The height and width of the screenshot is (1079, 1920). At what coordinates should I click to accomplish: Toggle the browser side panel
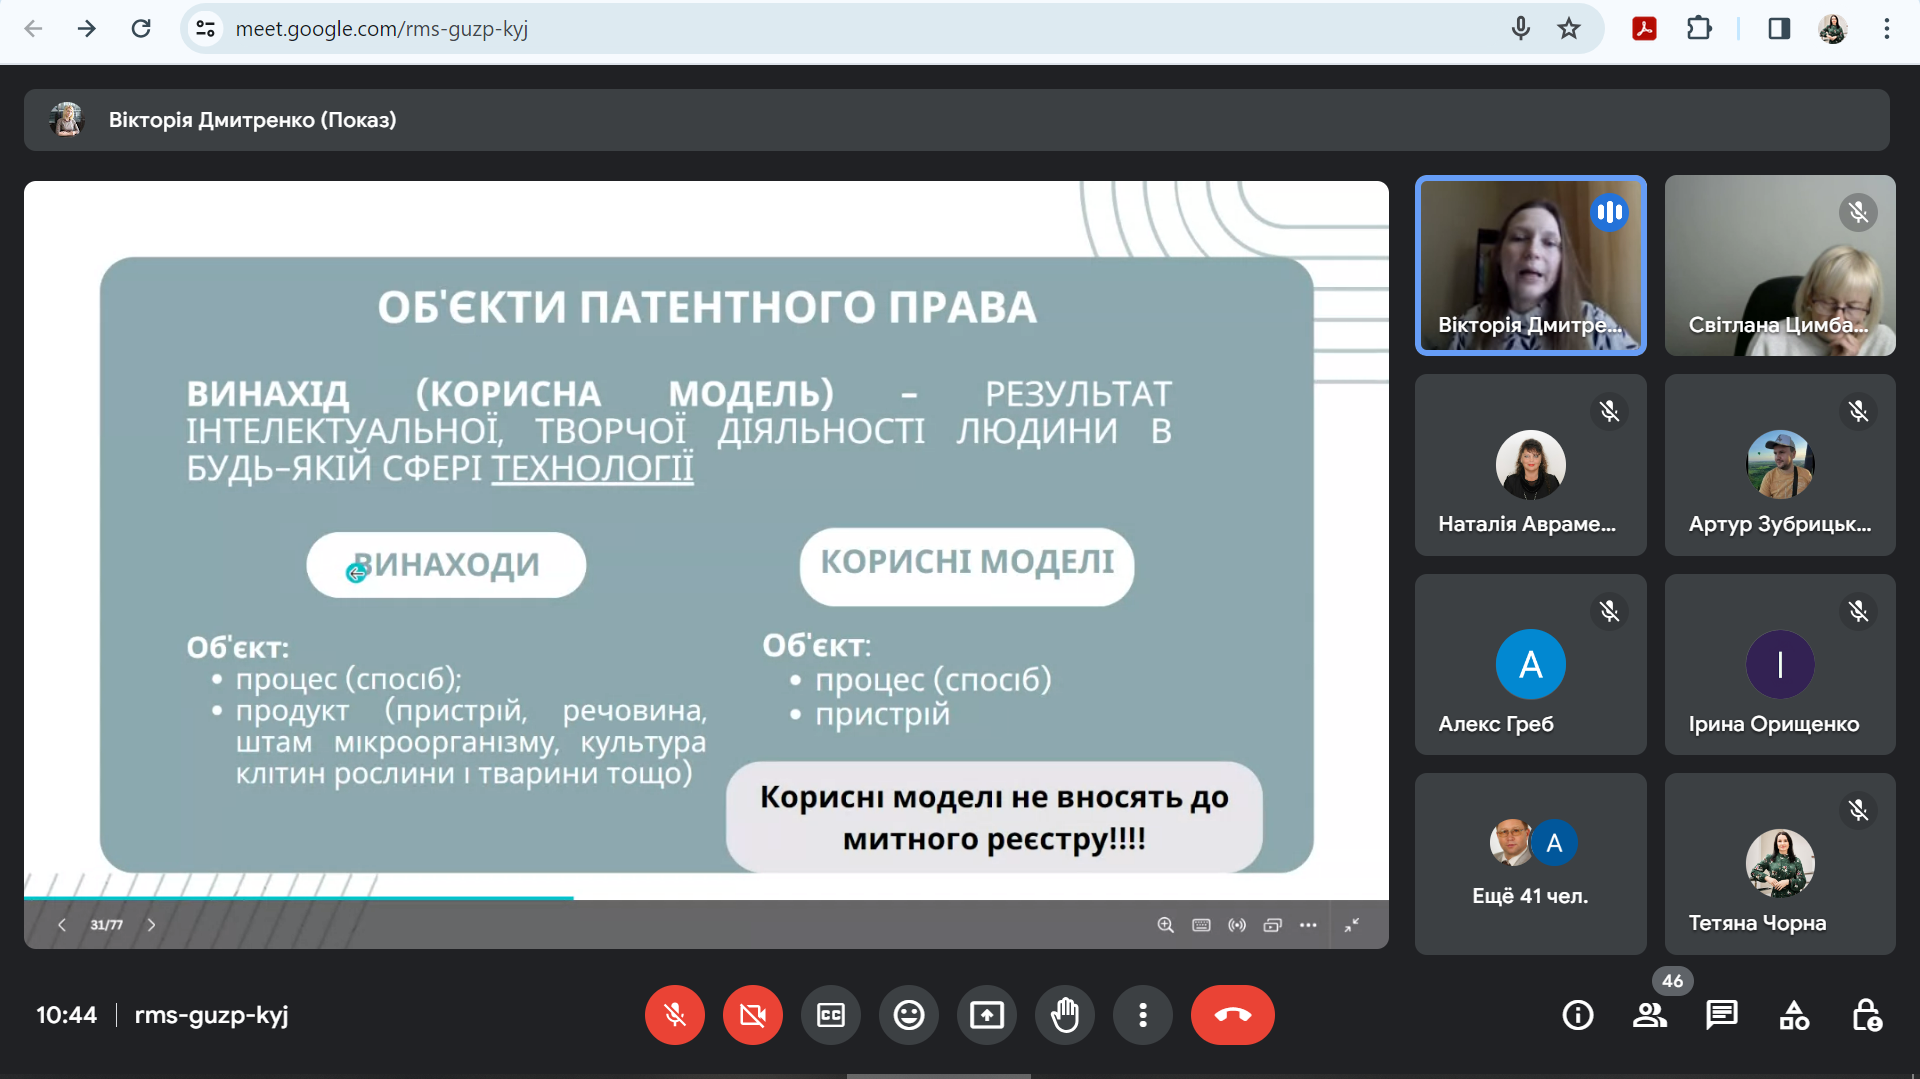pos(1779,29)
